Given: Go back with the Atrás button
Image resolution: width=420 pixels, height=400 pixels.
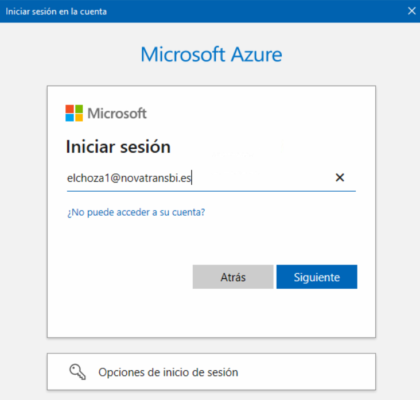Looking at the screenshot, I should [x=233, y=277].
